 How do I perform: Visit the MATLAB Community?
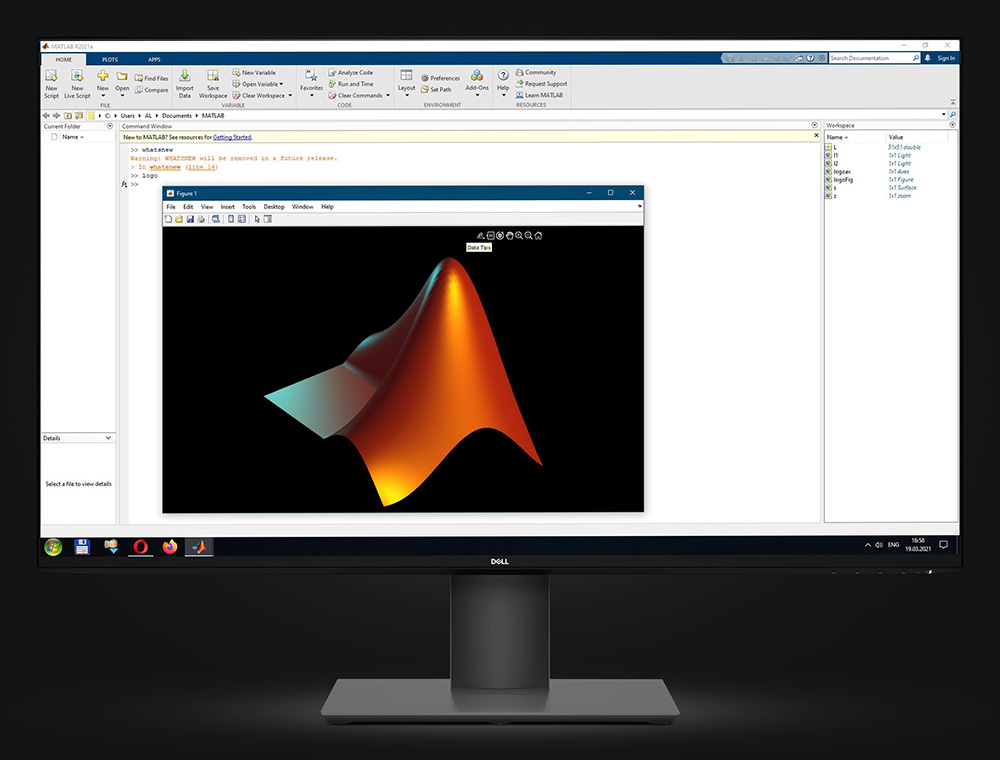(536, 73)
